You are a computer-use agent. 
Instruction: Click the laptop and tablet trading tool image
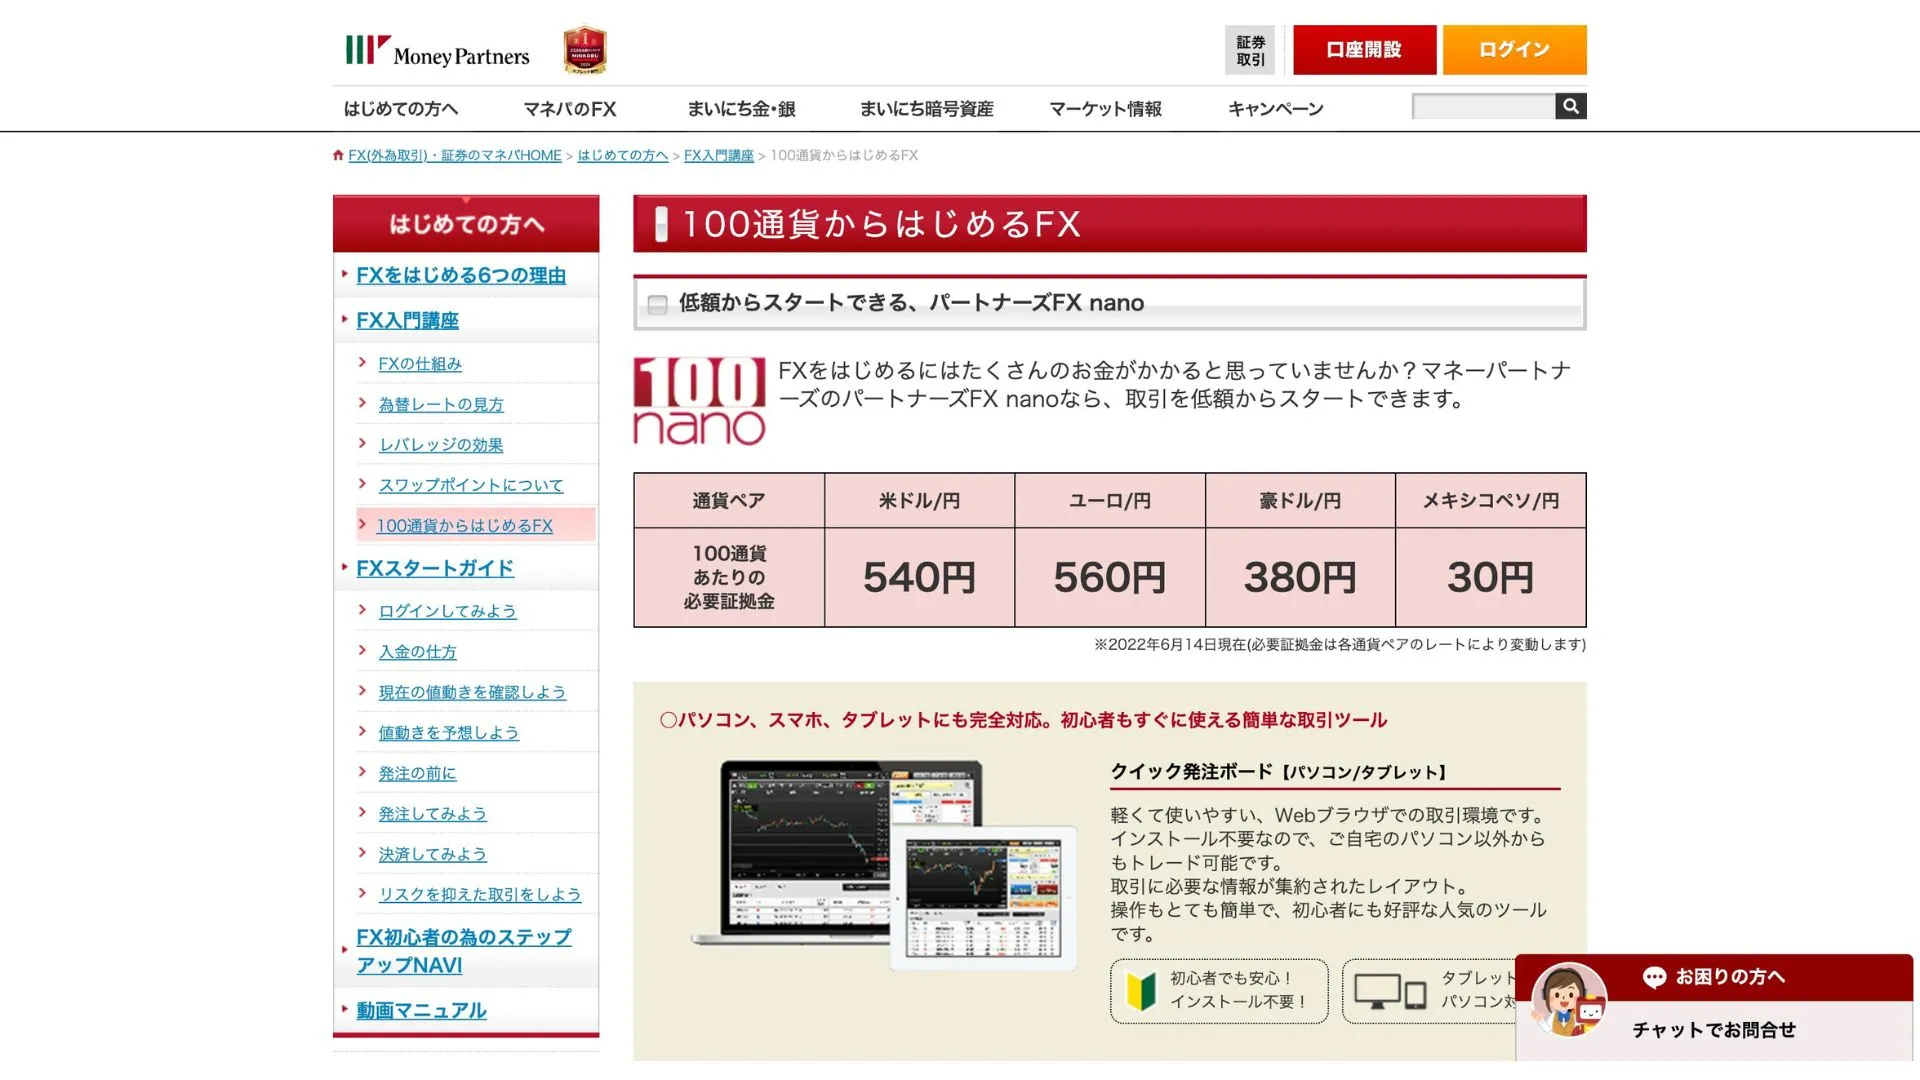click(884, 864)
